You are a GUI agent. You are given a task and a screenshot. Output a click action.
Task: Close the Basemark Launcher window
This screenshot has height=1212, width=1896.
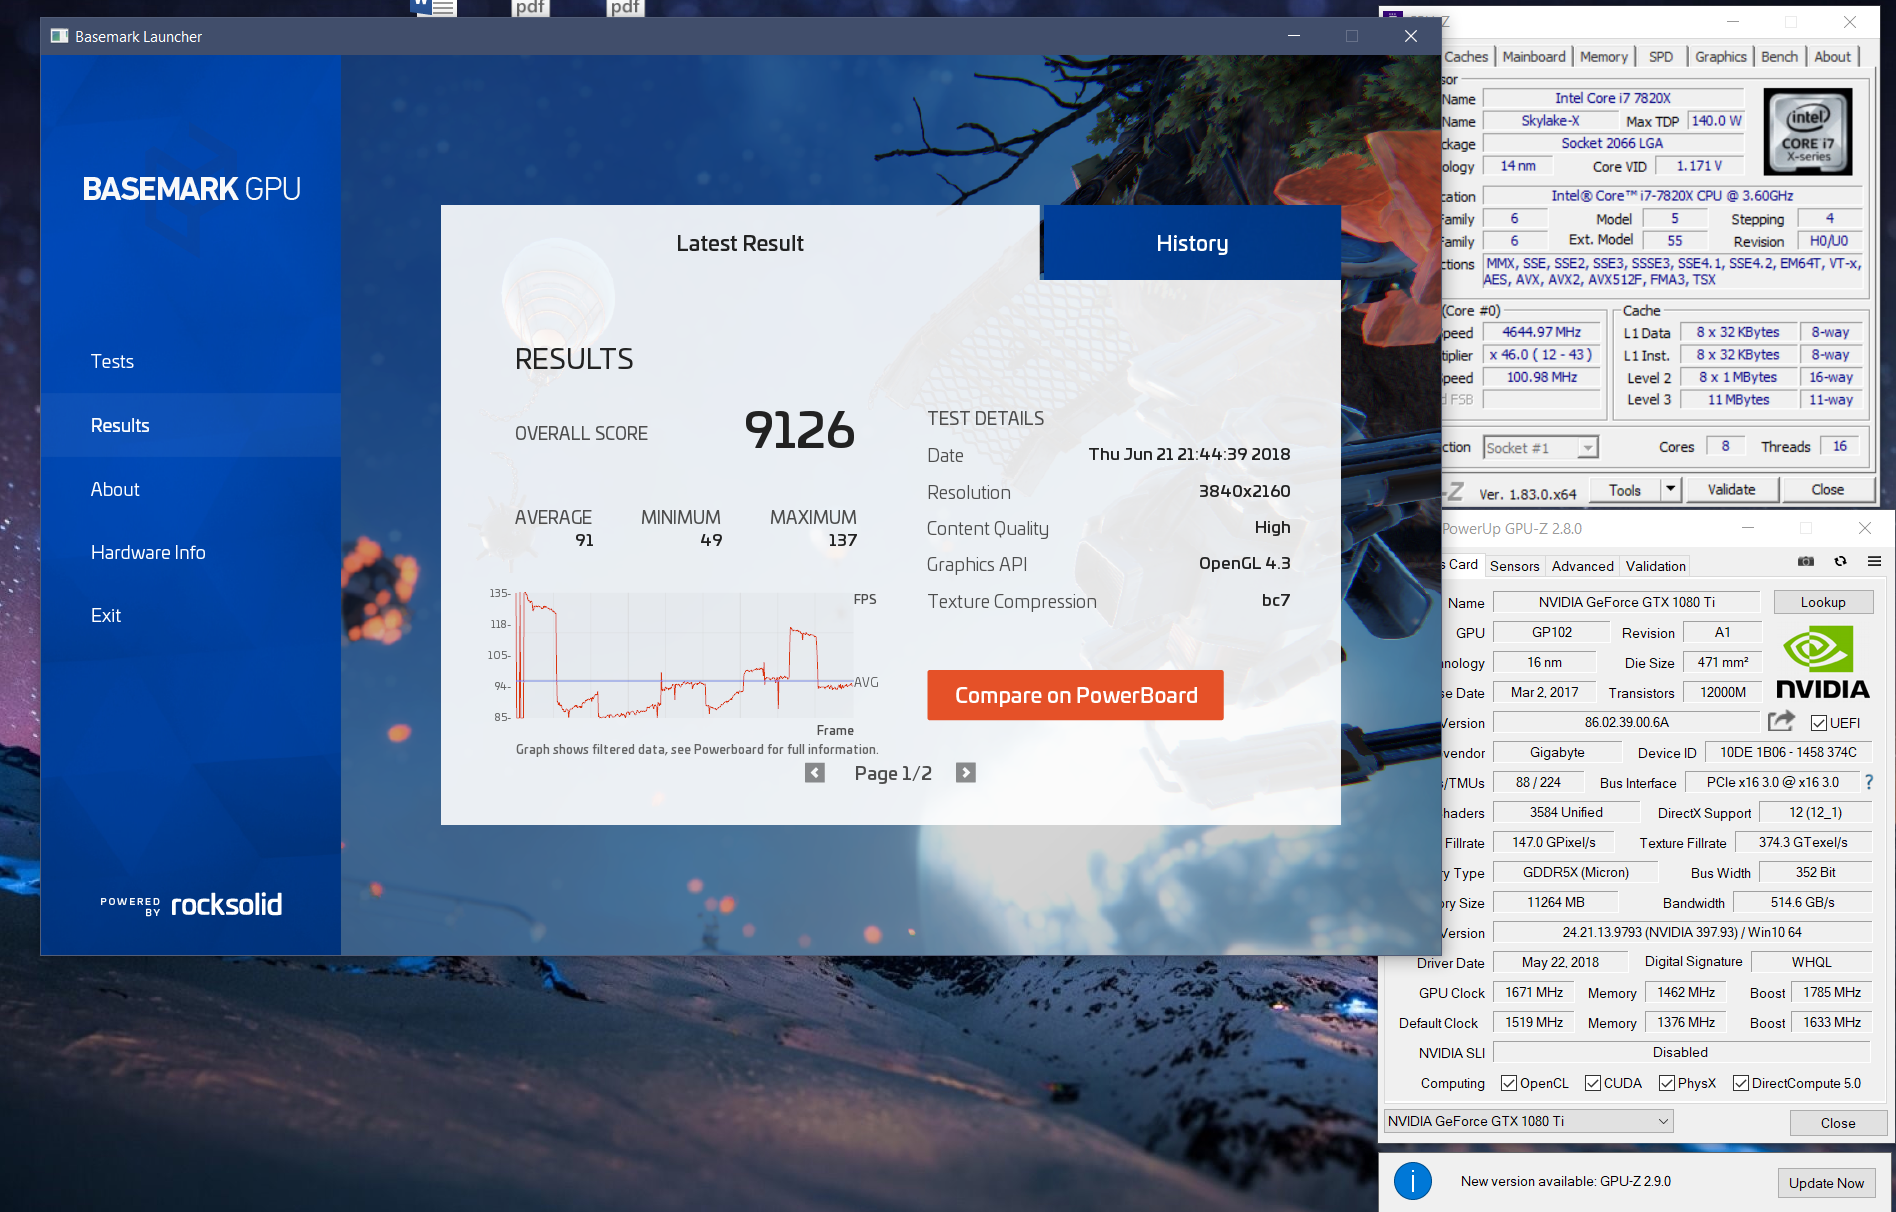pos(1410,36)
